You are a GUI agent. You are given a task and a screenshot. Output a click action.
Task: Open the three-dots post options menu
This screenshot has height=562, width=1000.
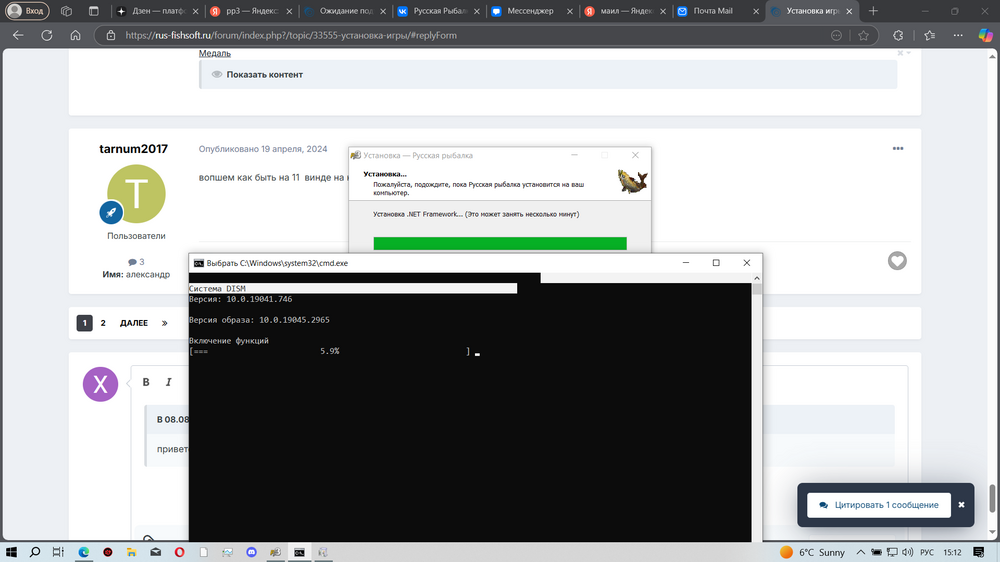(x=898, y=149)
